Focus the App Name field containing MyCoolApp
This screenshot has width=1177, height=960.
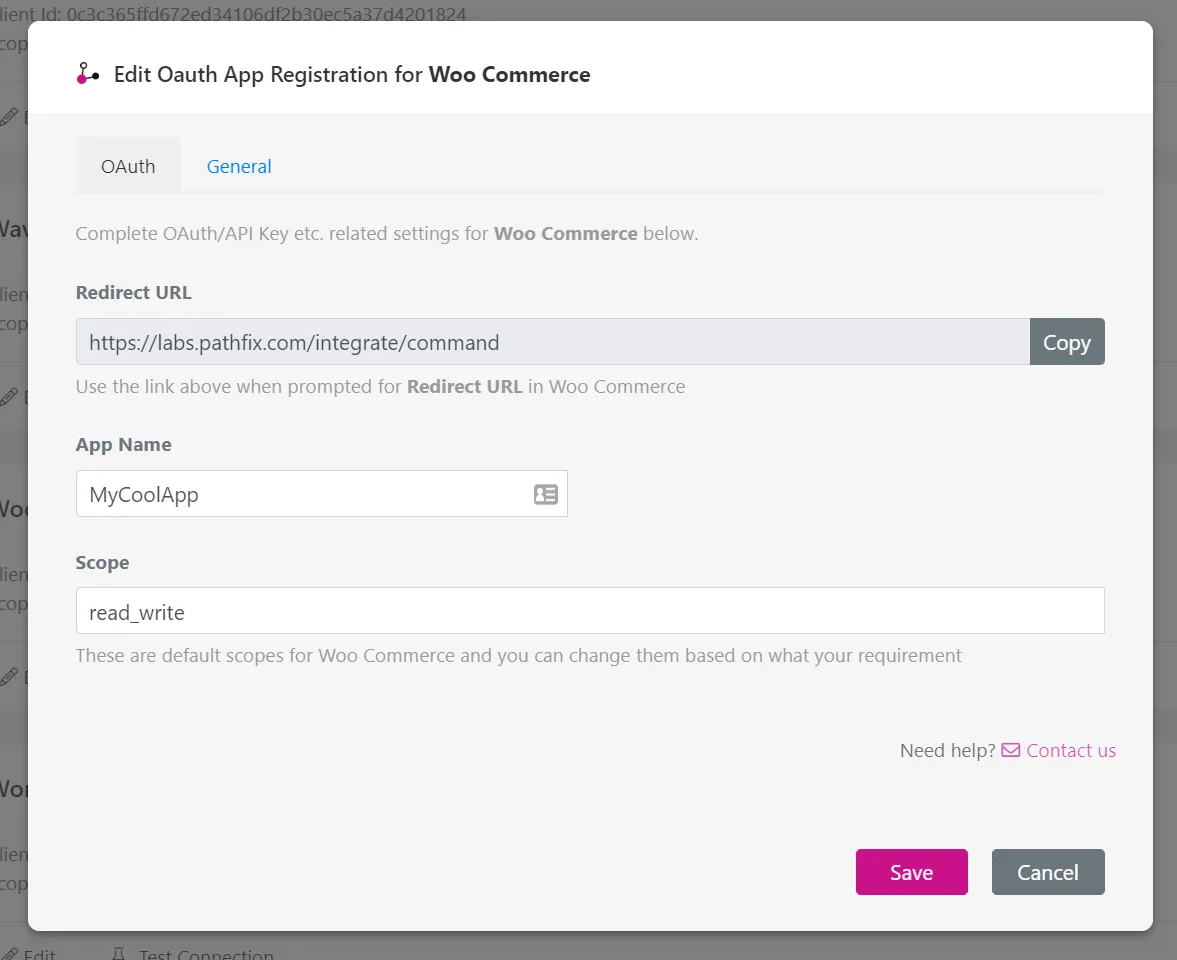[x=321, y=494]
